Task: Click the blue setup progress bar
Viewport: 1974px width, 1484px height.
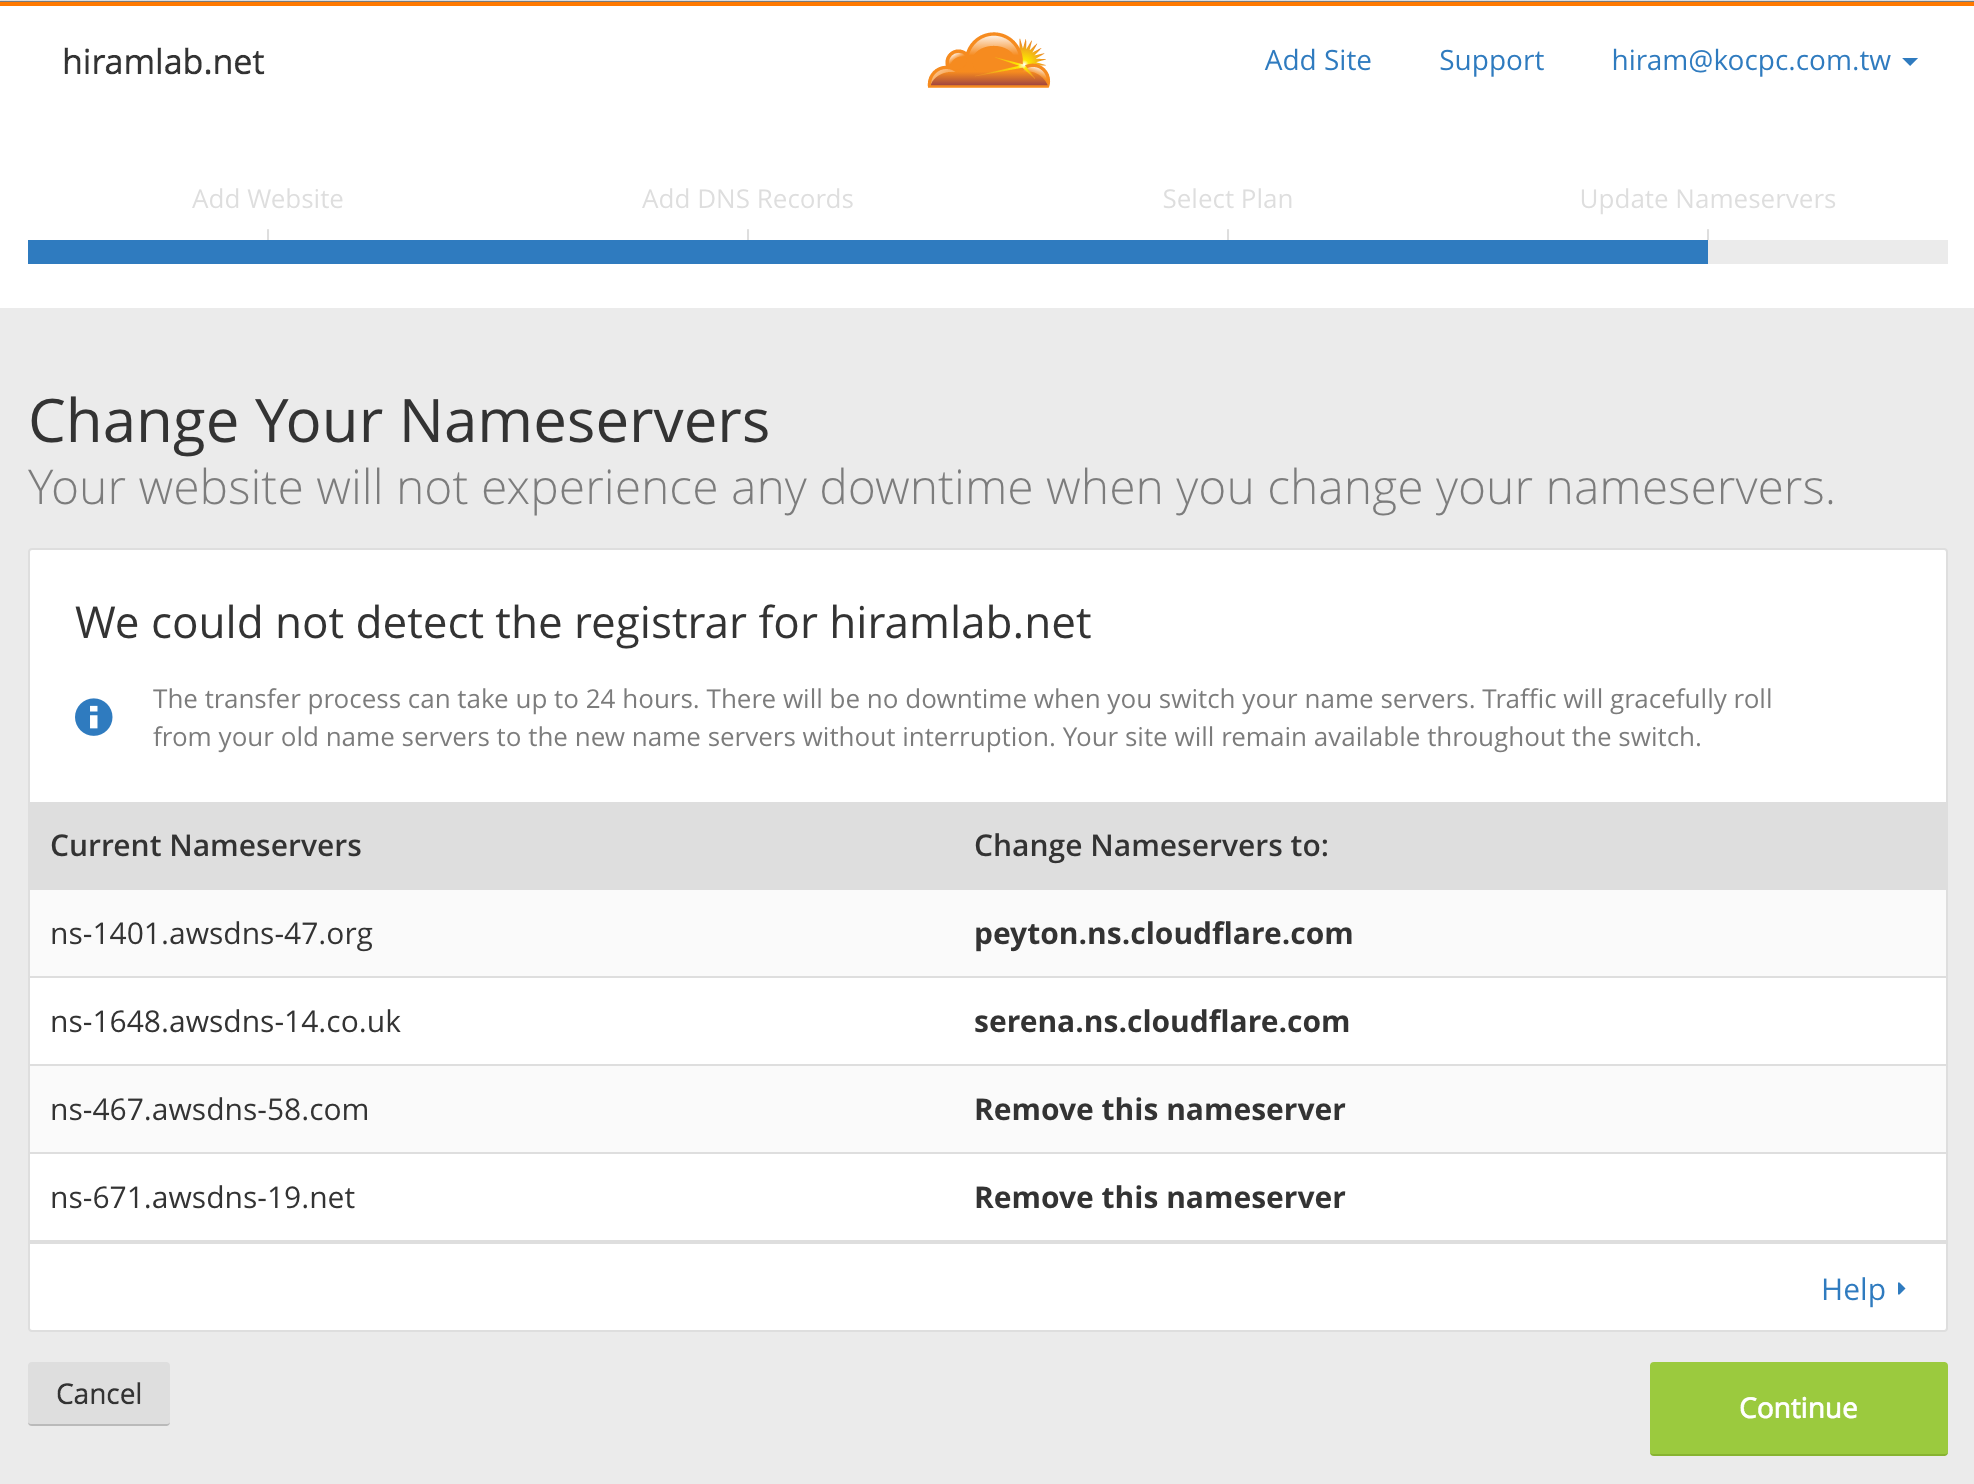Action: [x=868, y=252]
